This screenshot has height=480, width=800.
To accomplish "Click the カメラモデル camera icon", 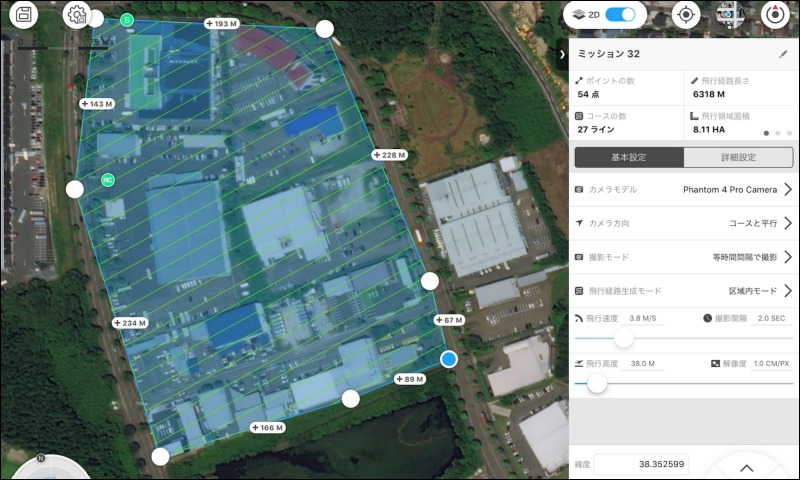I will (579, 189).
